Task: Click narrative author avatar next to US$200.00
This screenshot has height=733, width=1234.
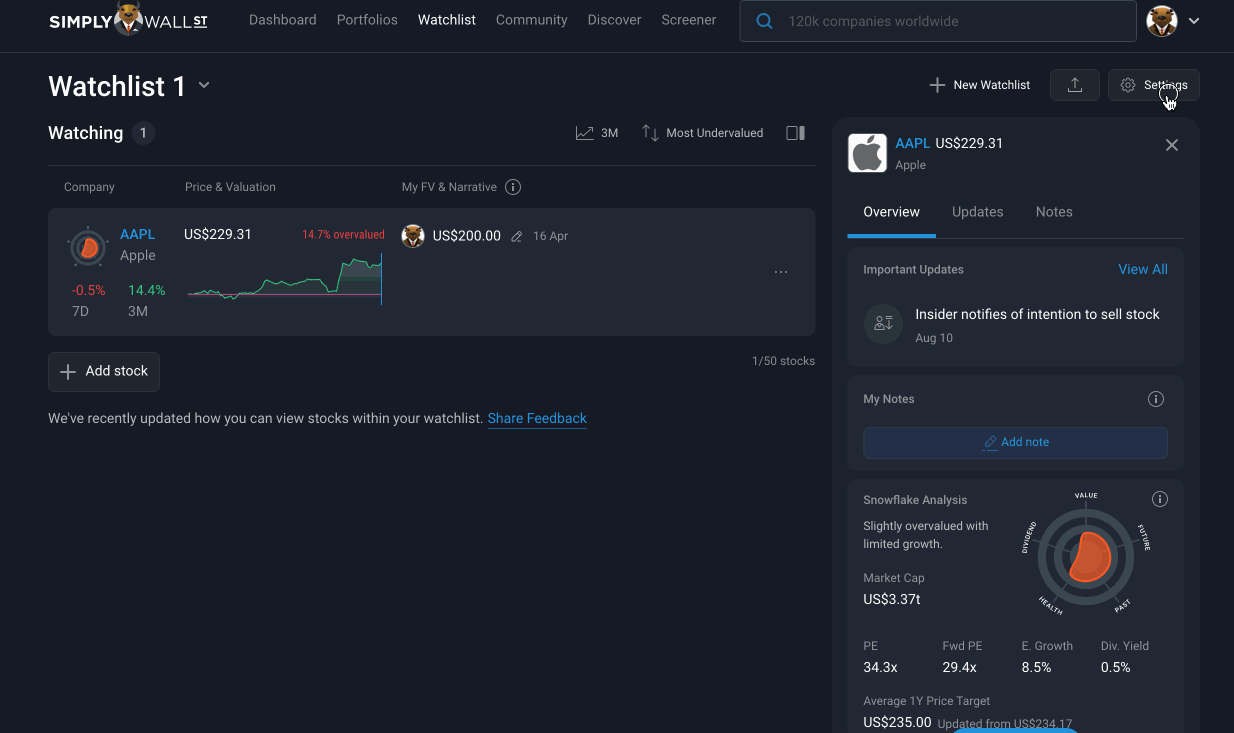Action: (x=413, y=236)
